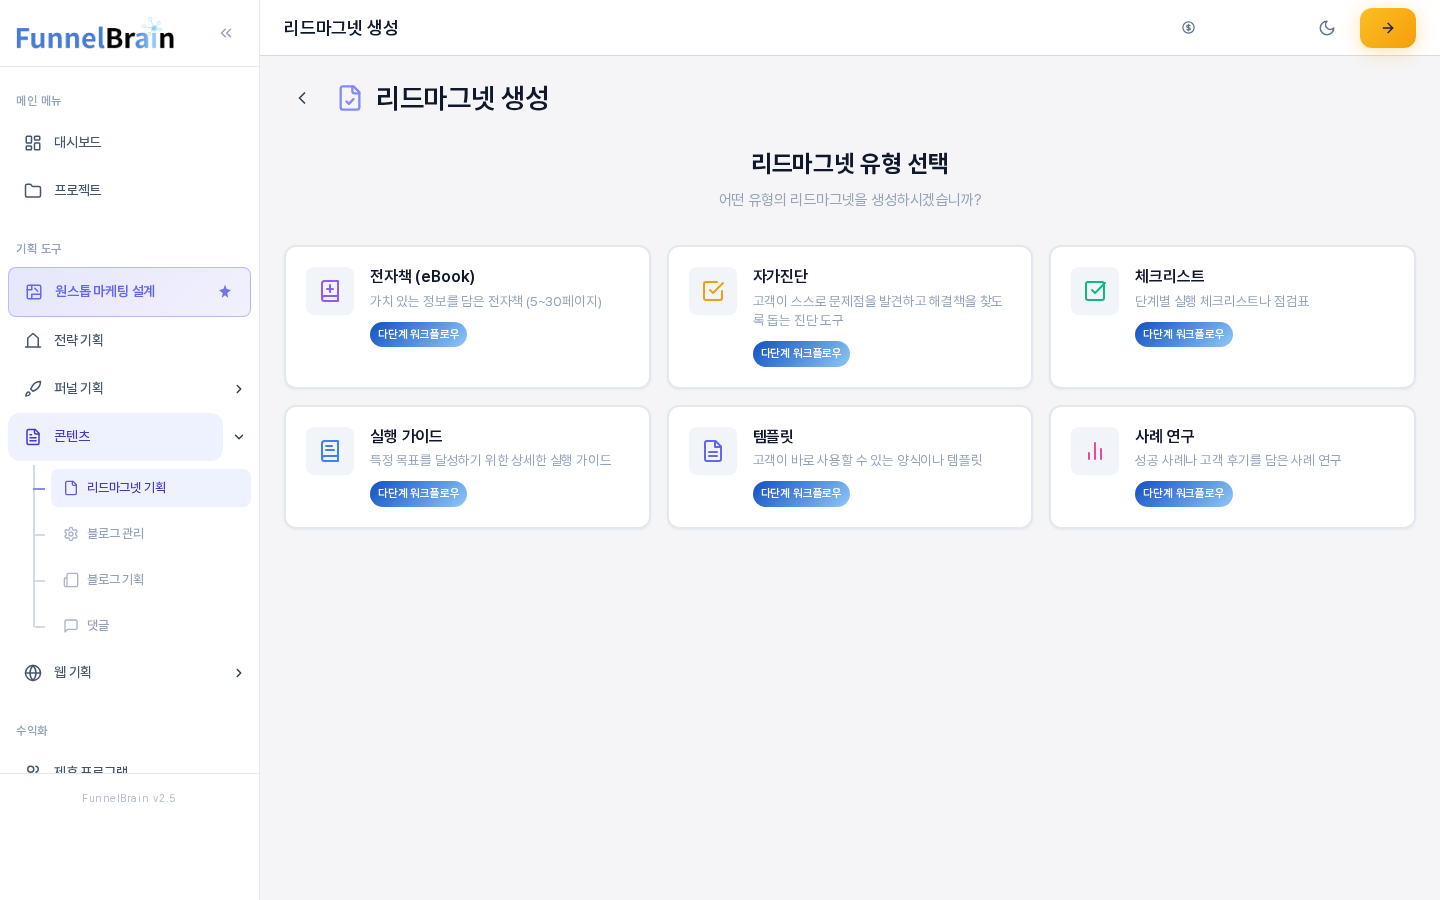This screenshot has width=1440, height=900.
Task: Click the 웹 기획 menu label
Action: click(72, 673)
